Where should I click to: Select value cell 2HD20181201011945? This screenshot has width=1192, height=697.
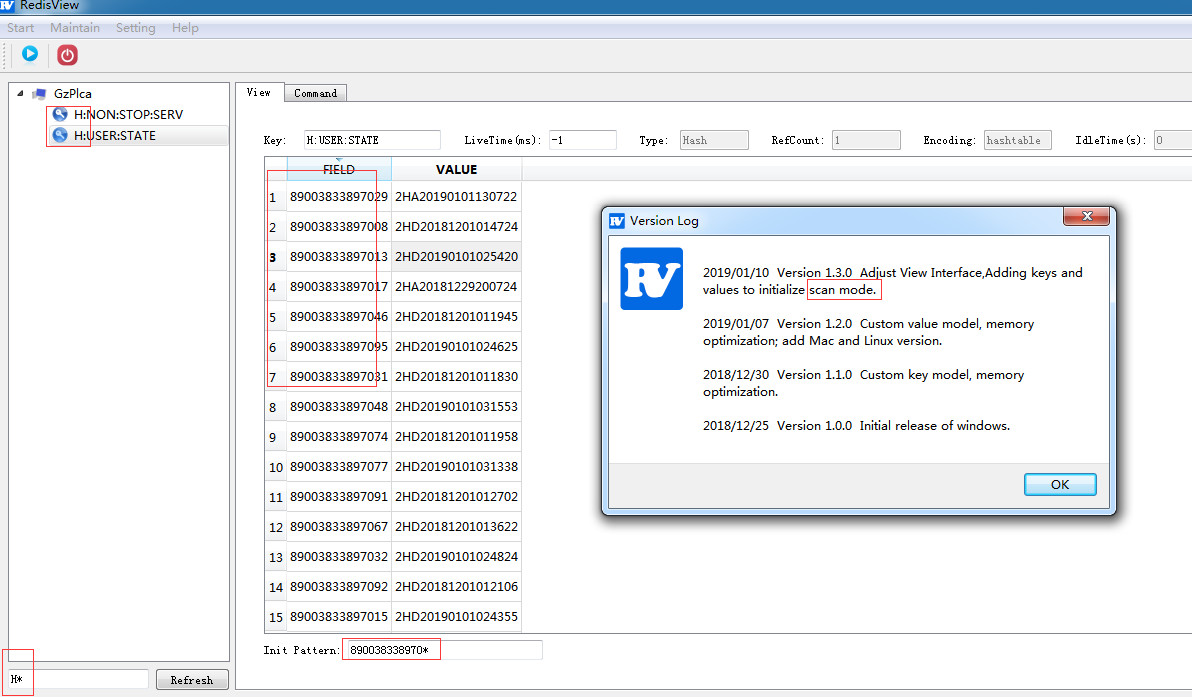tap(456, 316)
